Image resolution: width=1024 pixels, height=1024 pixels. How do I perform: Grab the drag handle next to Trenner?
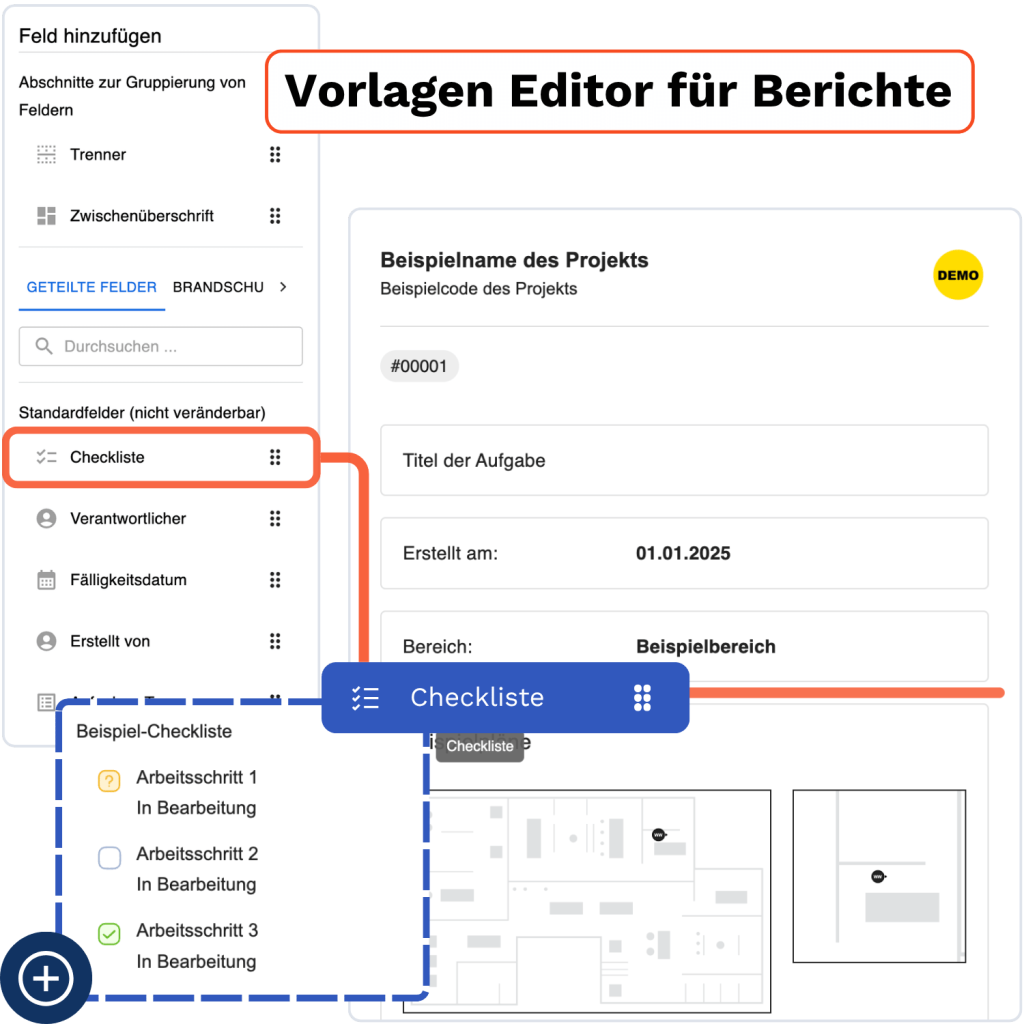click(275, 155)
